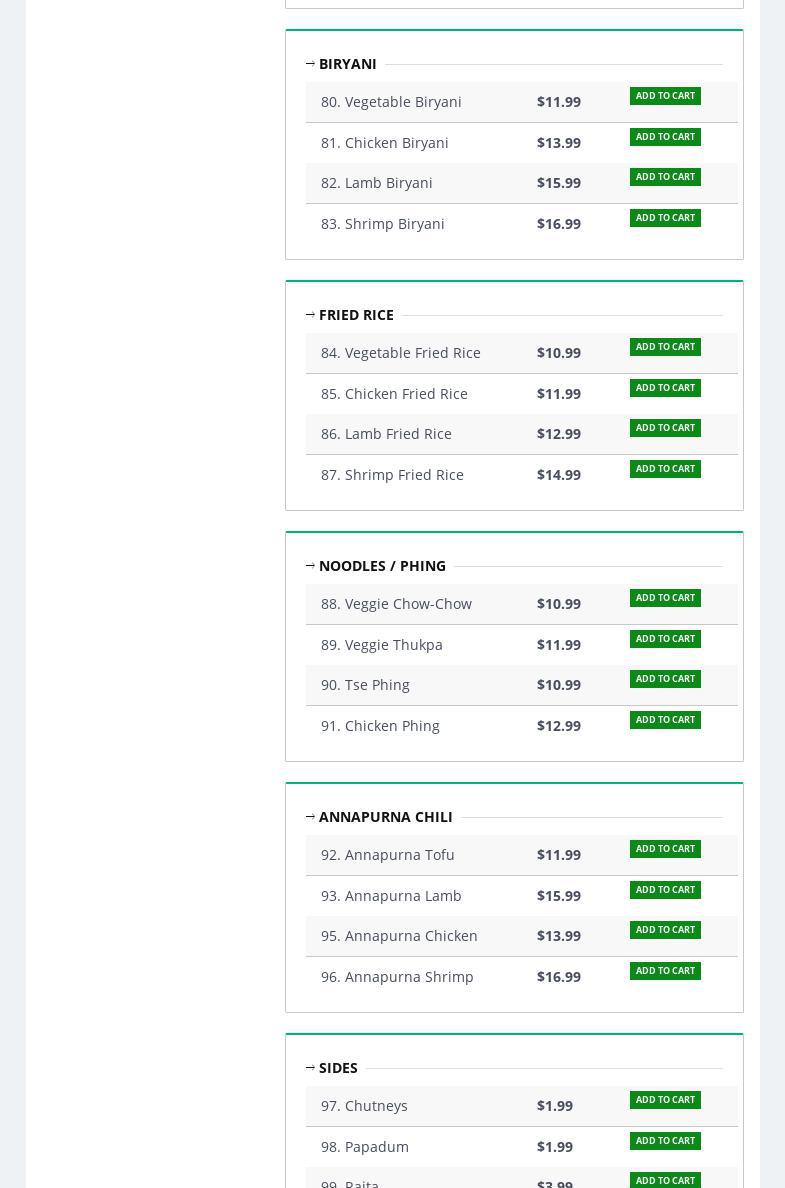Add Tse Phing to cart
The width and height of the screenshot is (785, 1188).
(665, 679)
